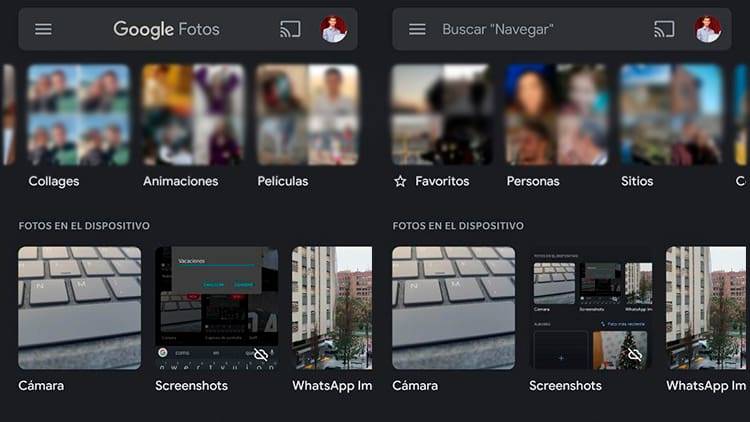Viewport: 750px width, 422px height.
Task: Open profile avatar beside the search bar
Action: click(708, 30)
